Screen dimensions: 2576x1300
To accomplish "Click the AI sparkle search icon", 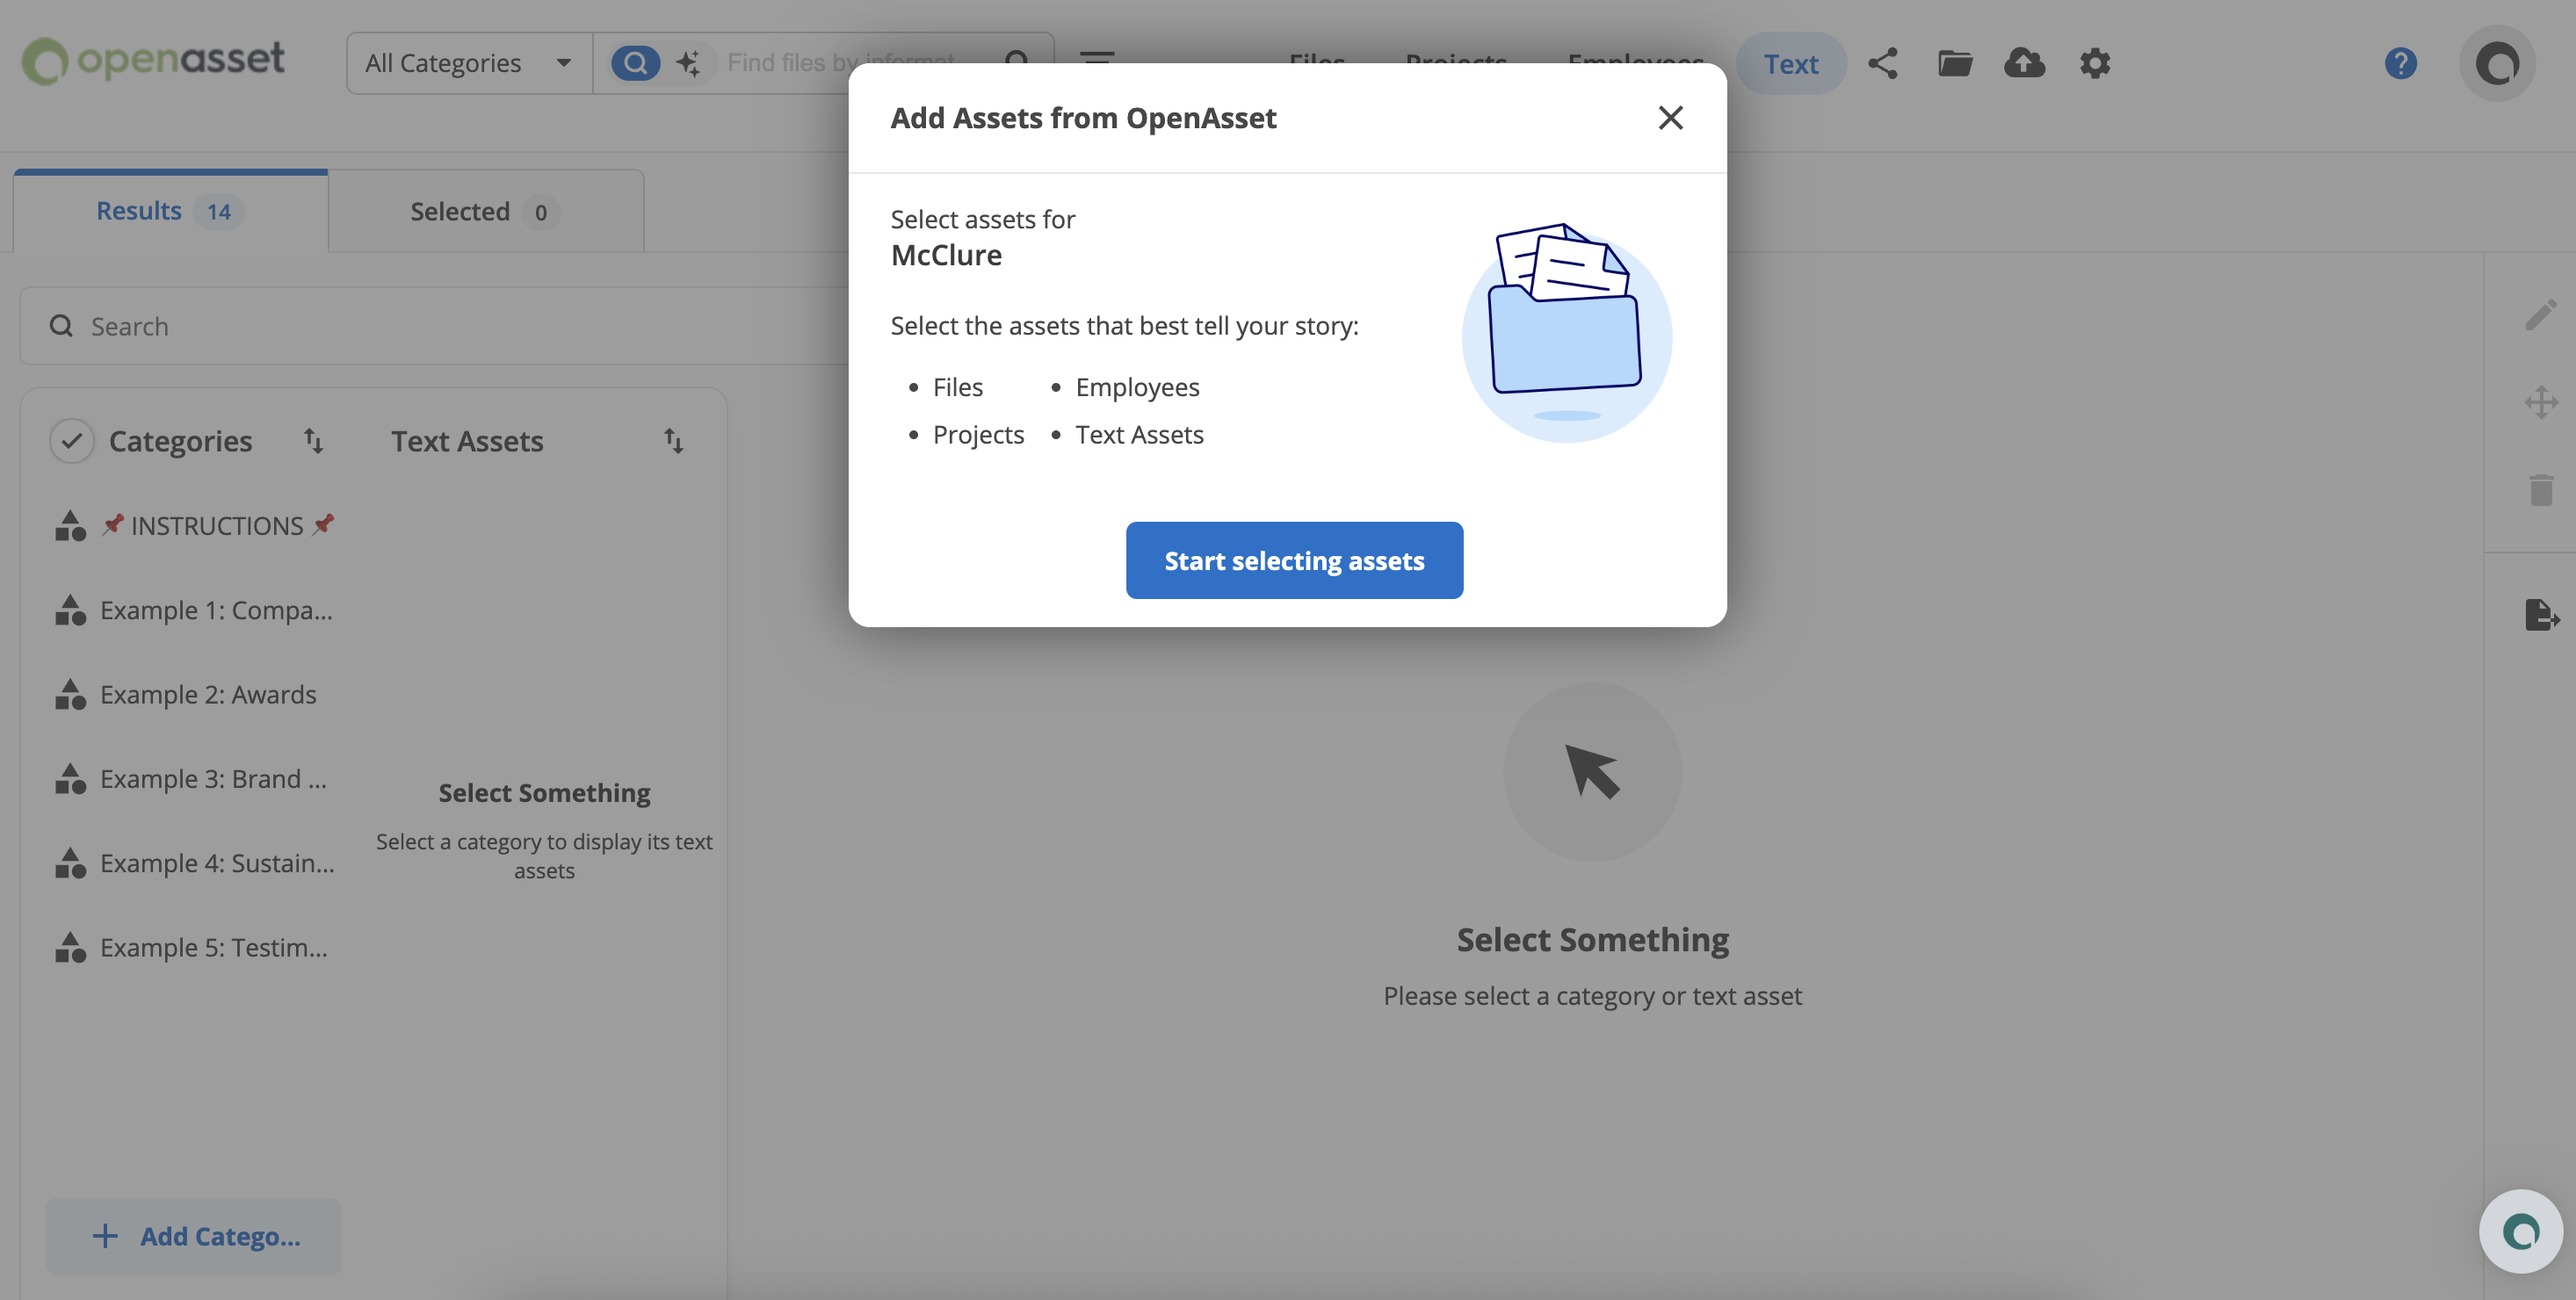I will (x=688, y=63).
